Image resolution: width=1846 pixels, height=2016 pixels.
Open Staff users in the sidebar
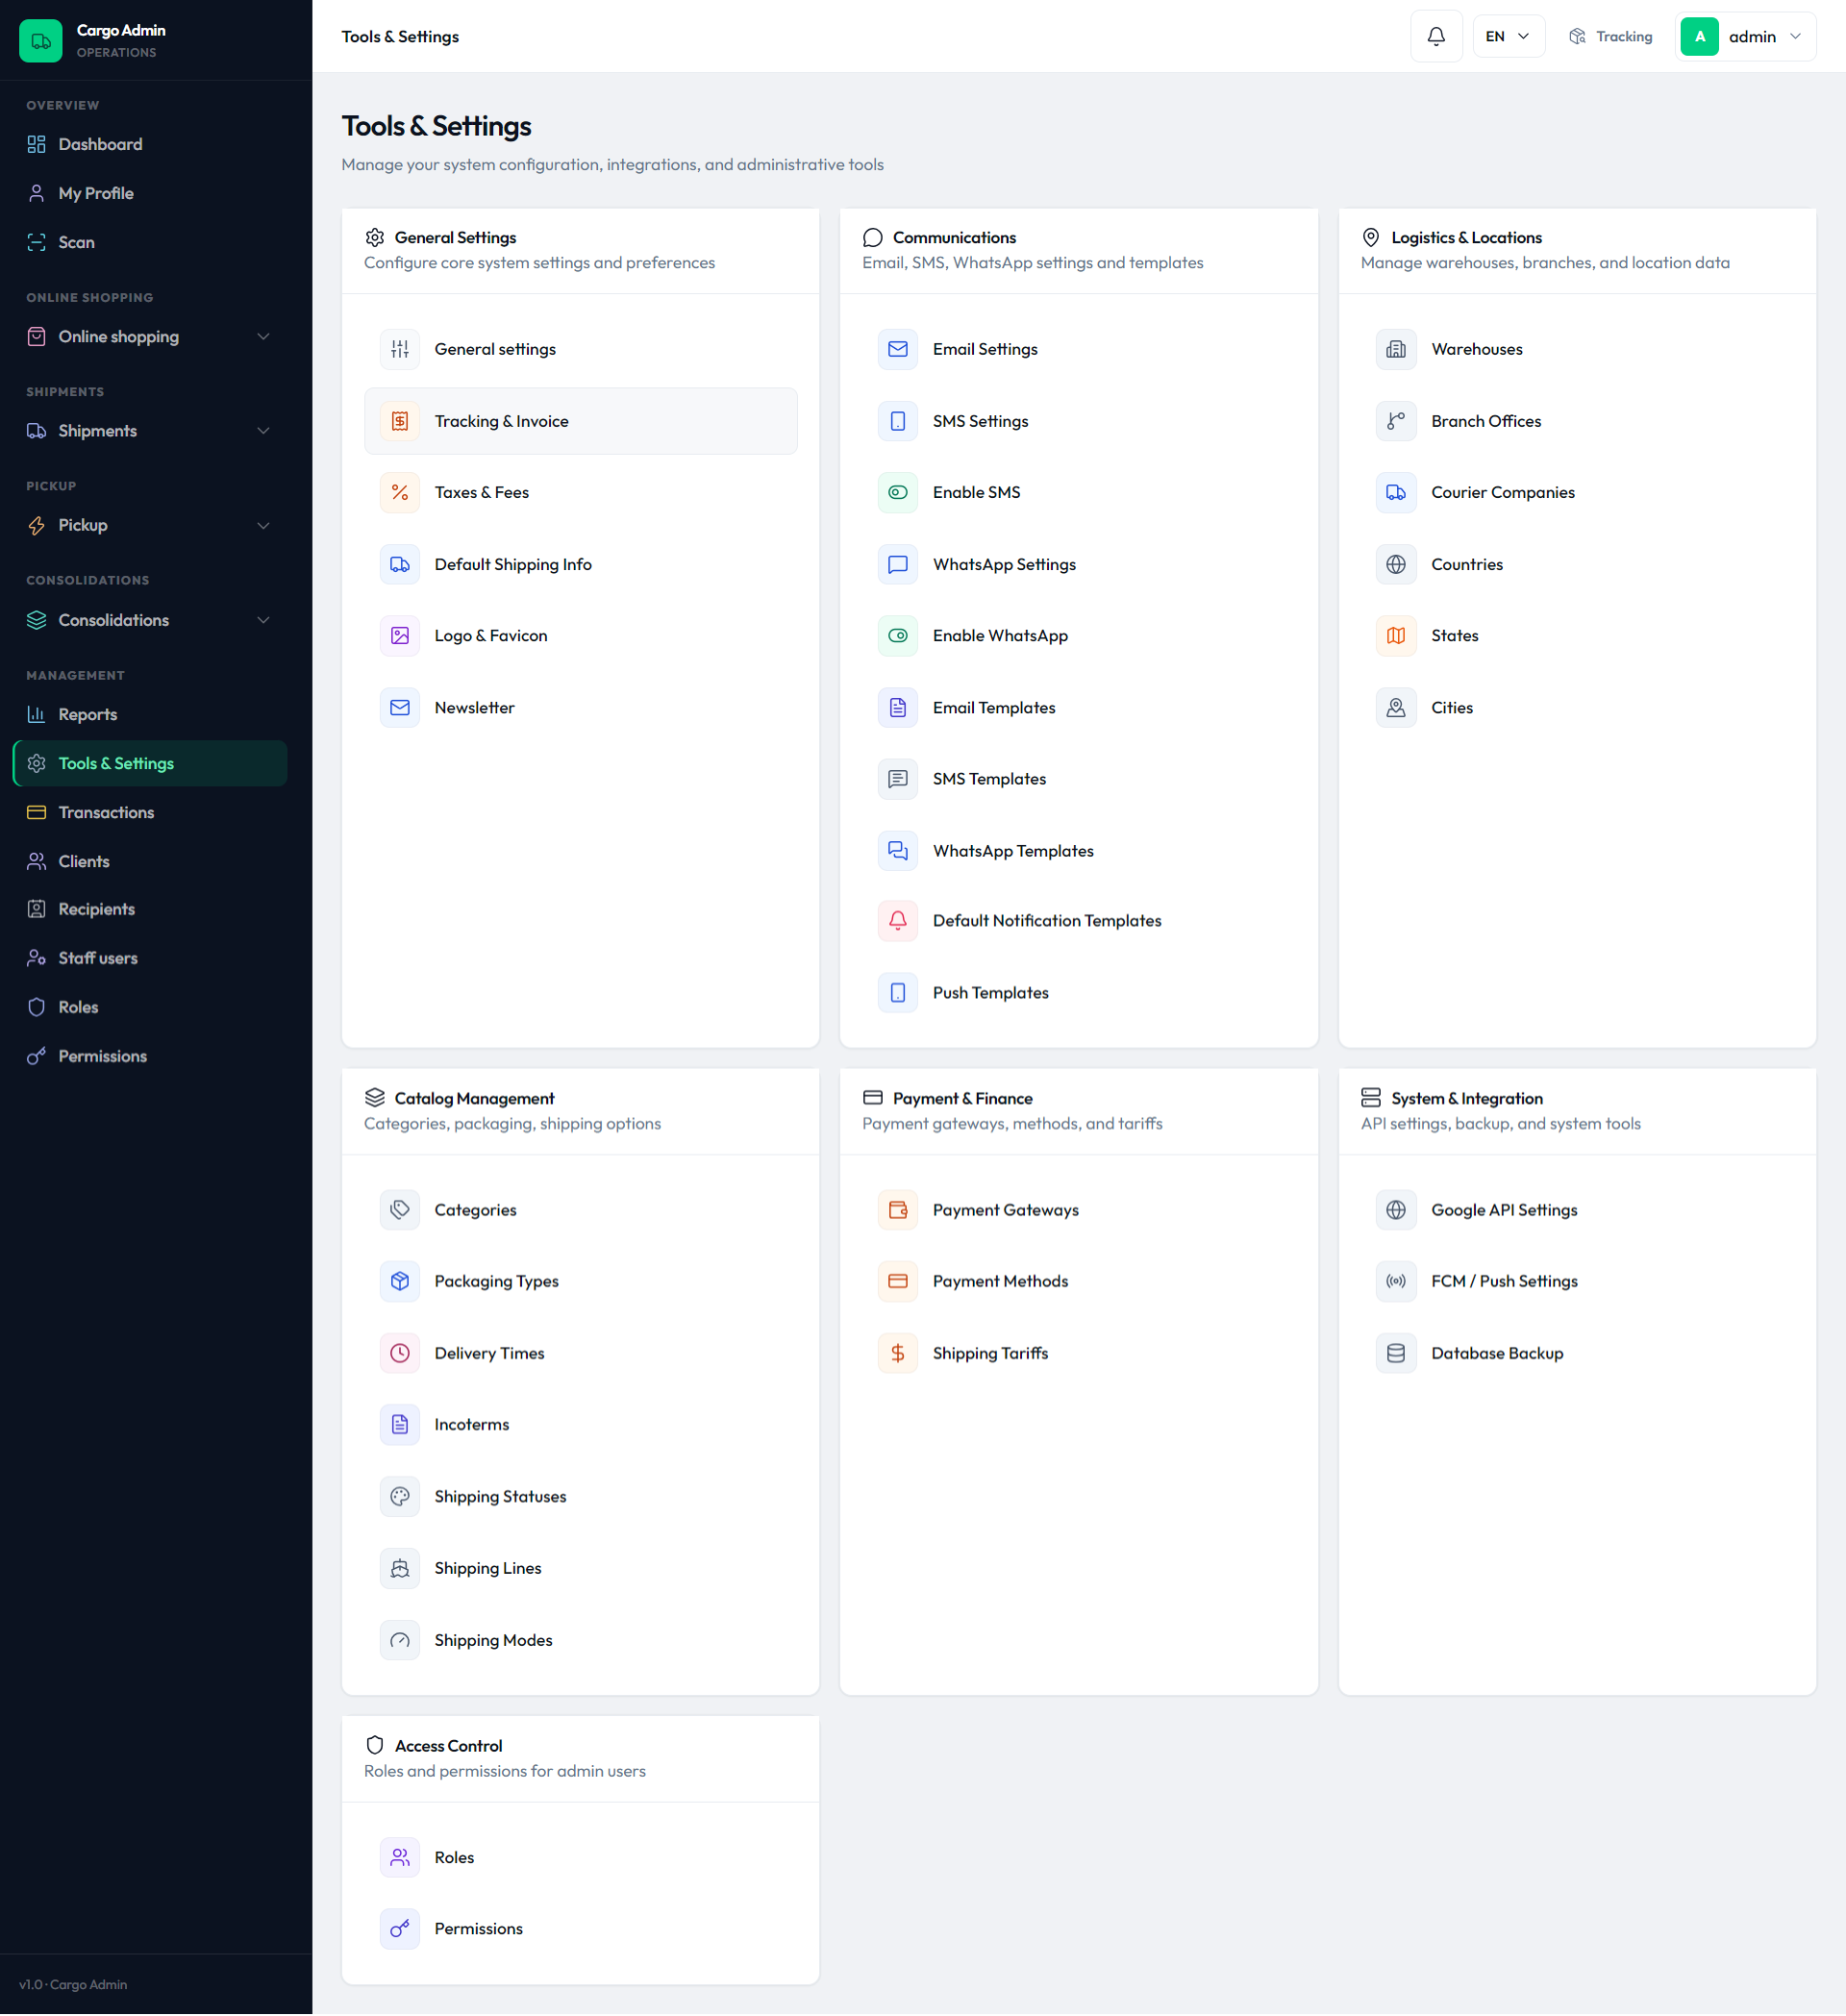pos(150,959)
